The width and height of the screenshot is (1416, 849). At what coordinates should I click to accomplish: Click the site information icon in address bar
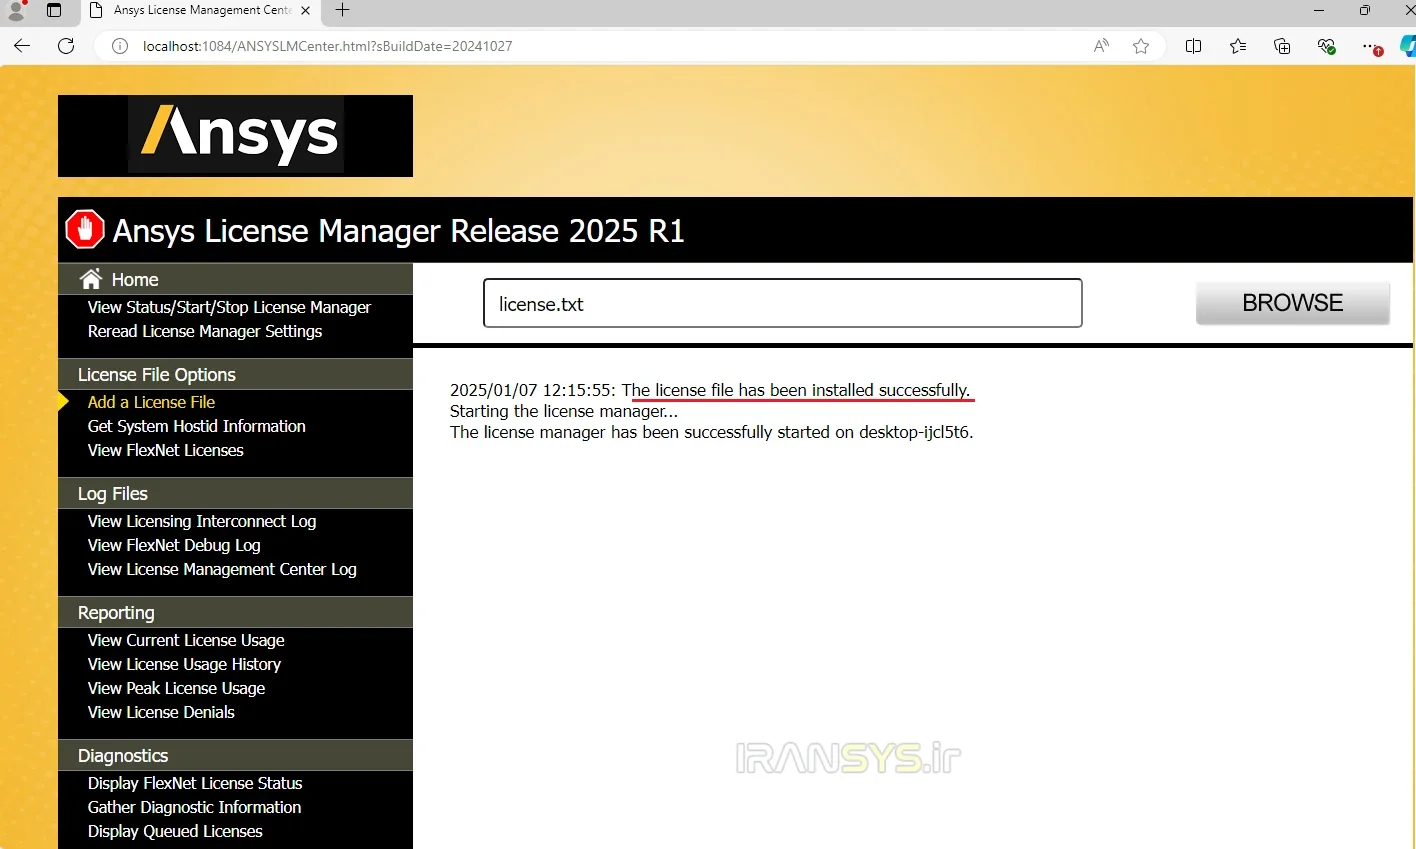tap(120, 46)
